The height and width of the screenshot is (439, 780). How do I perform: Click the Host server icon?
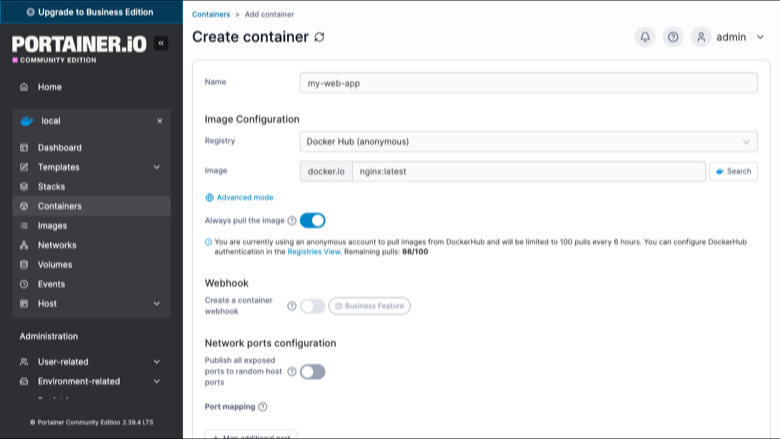(24, 303)
